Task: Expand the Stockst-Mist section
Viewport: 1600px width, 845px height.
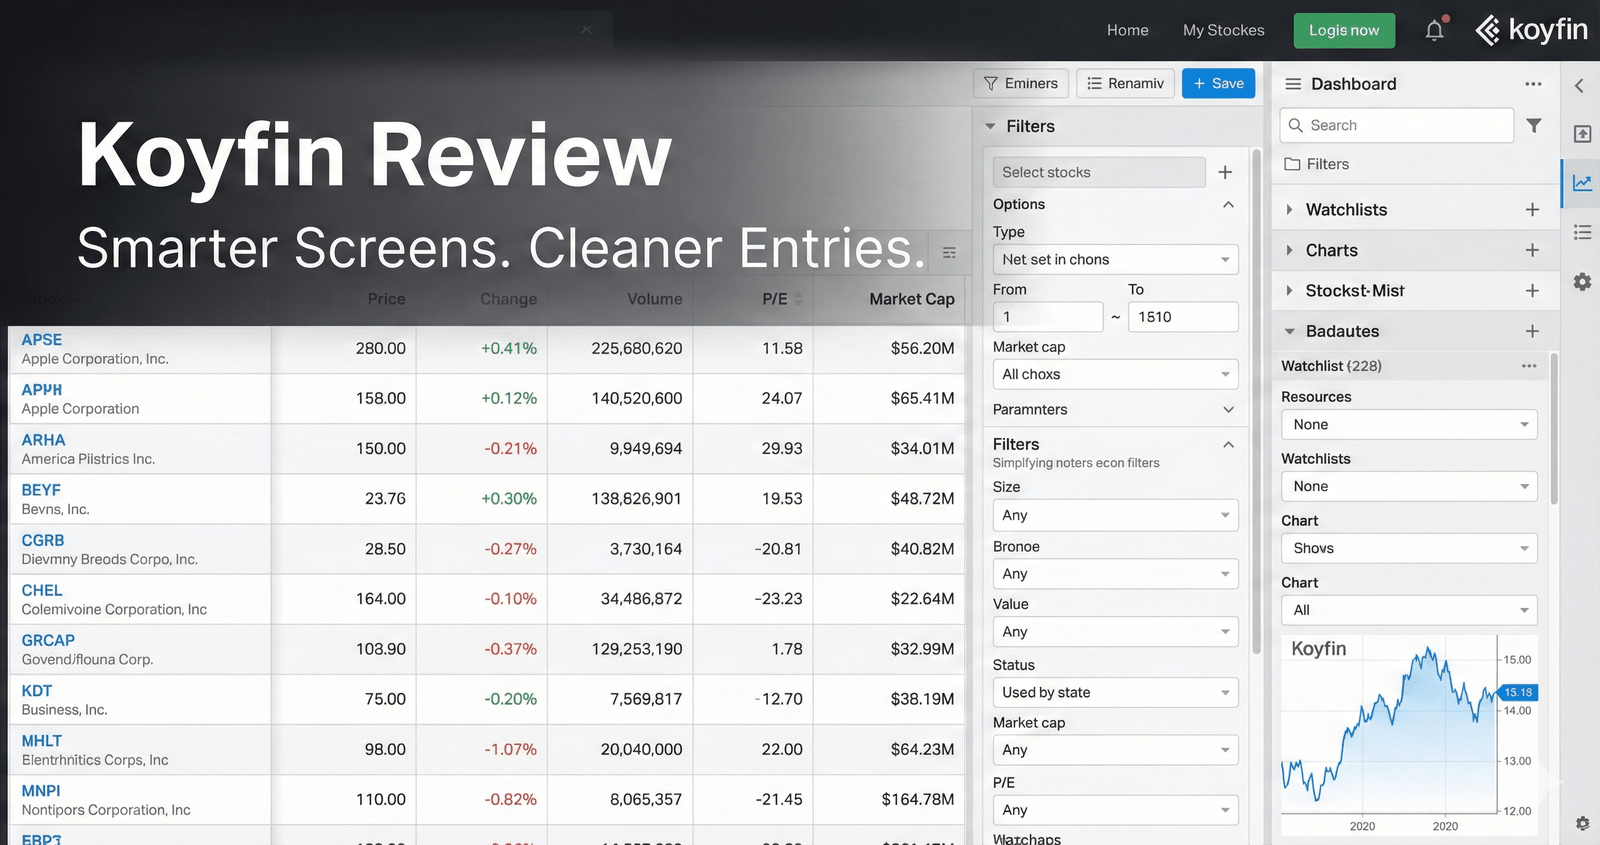Action: pyautogui.click(x=1289, y=290)
